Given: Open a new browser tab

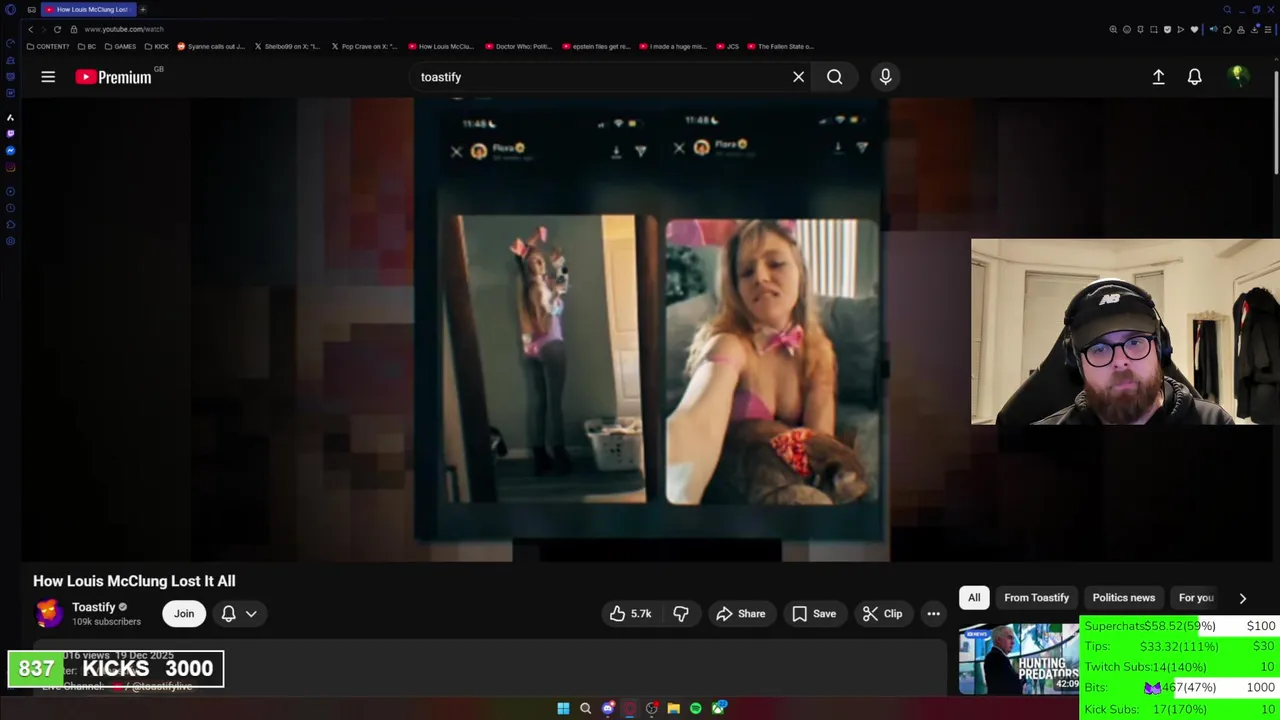Looking at the screenshot, I should tap(142, 9).
